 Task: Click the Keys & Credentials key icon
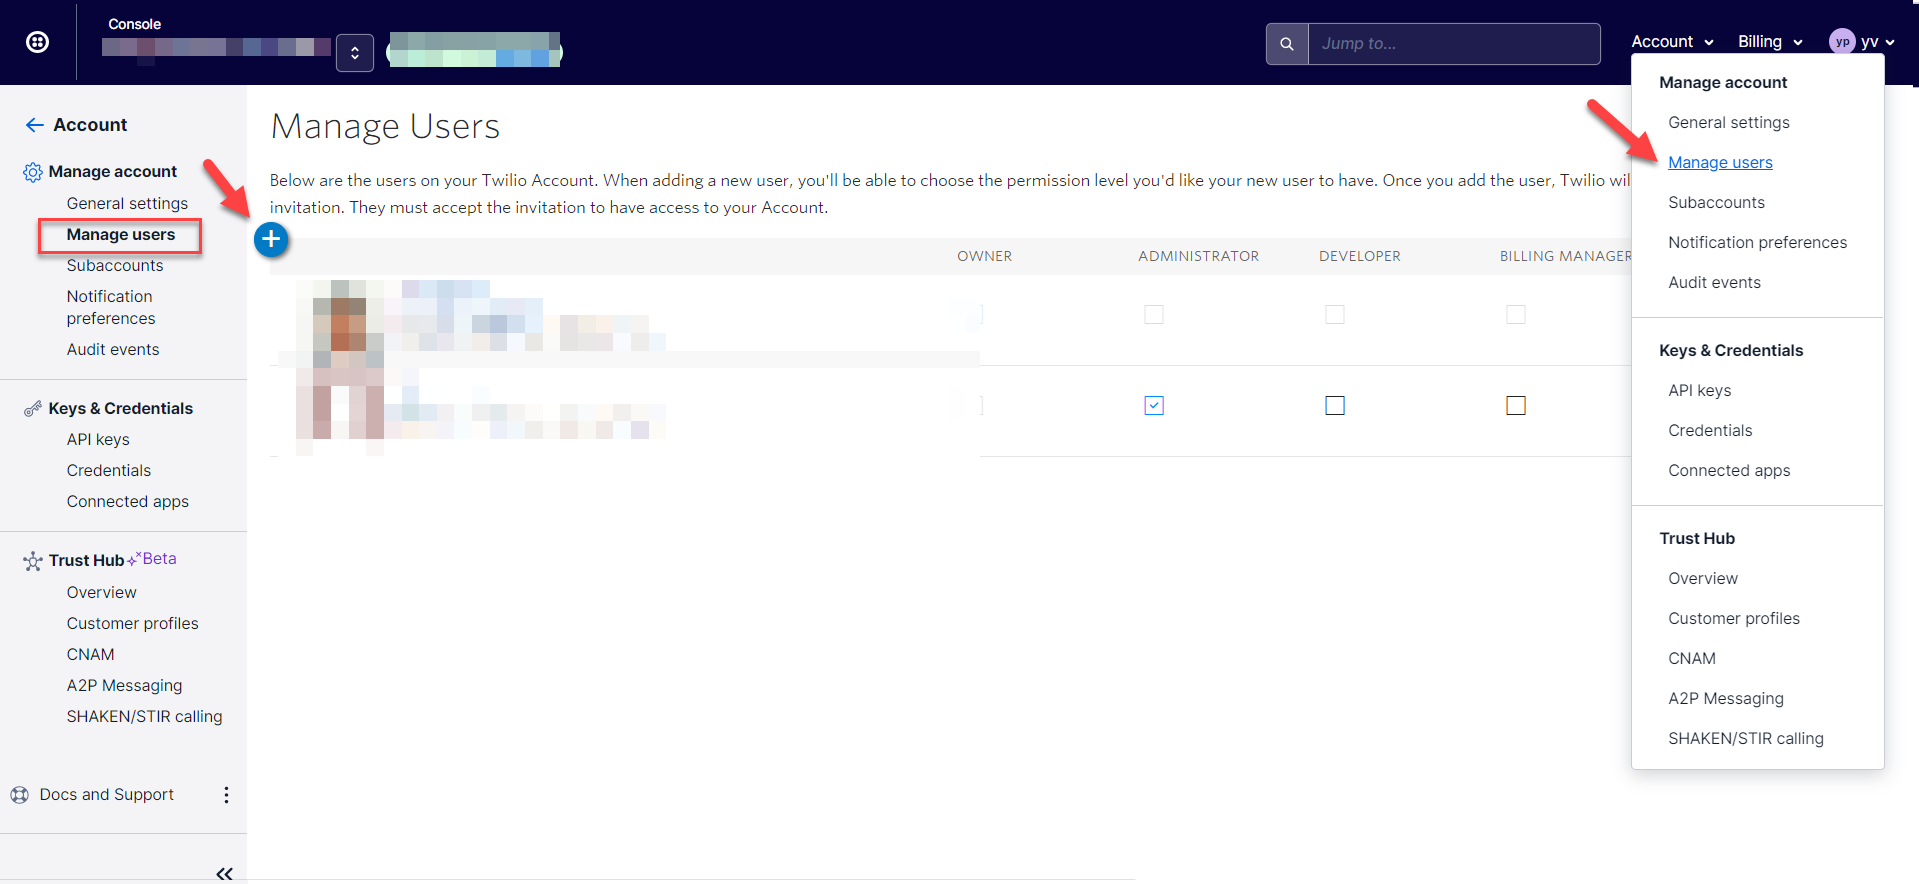coord(33,408)
